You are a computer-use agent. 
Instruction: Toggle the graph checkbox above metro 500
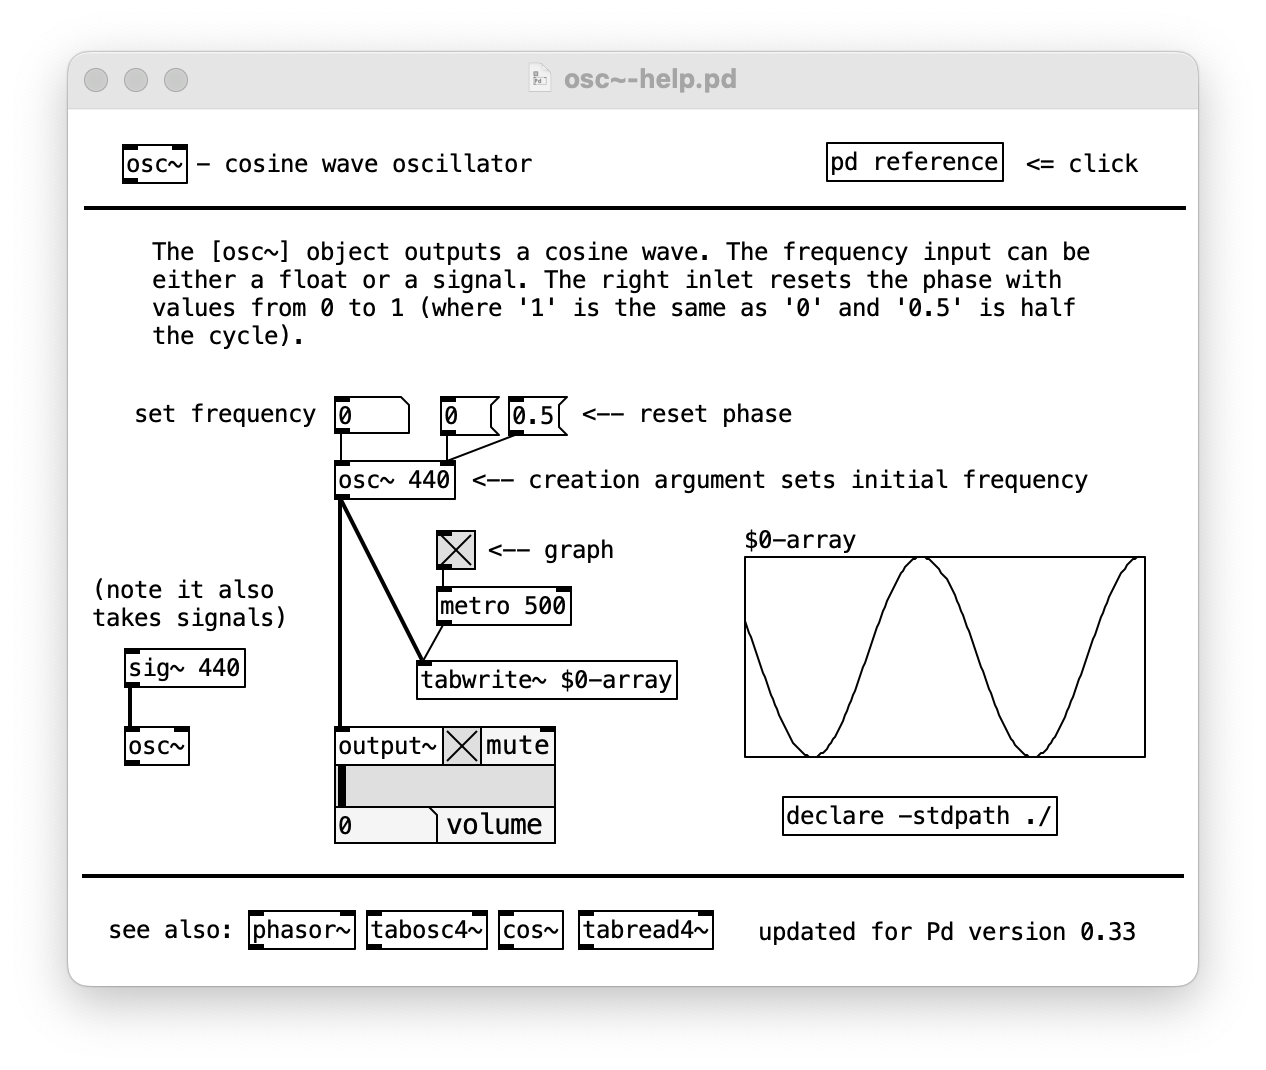point(456,550)
